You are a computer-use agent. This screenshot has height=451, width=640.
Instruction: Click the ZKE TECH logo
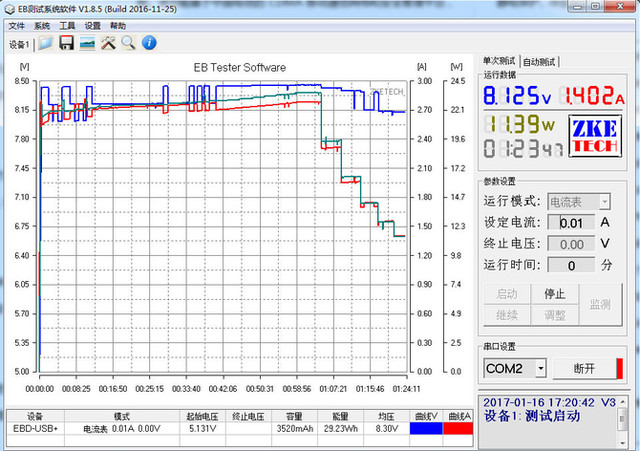pos(596,136)
